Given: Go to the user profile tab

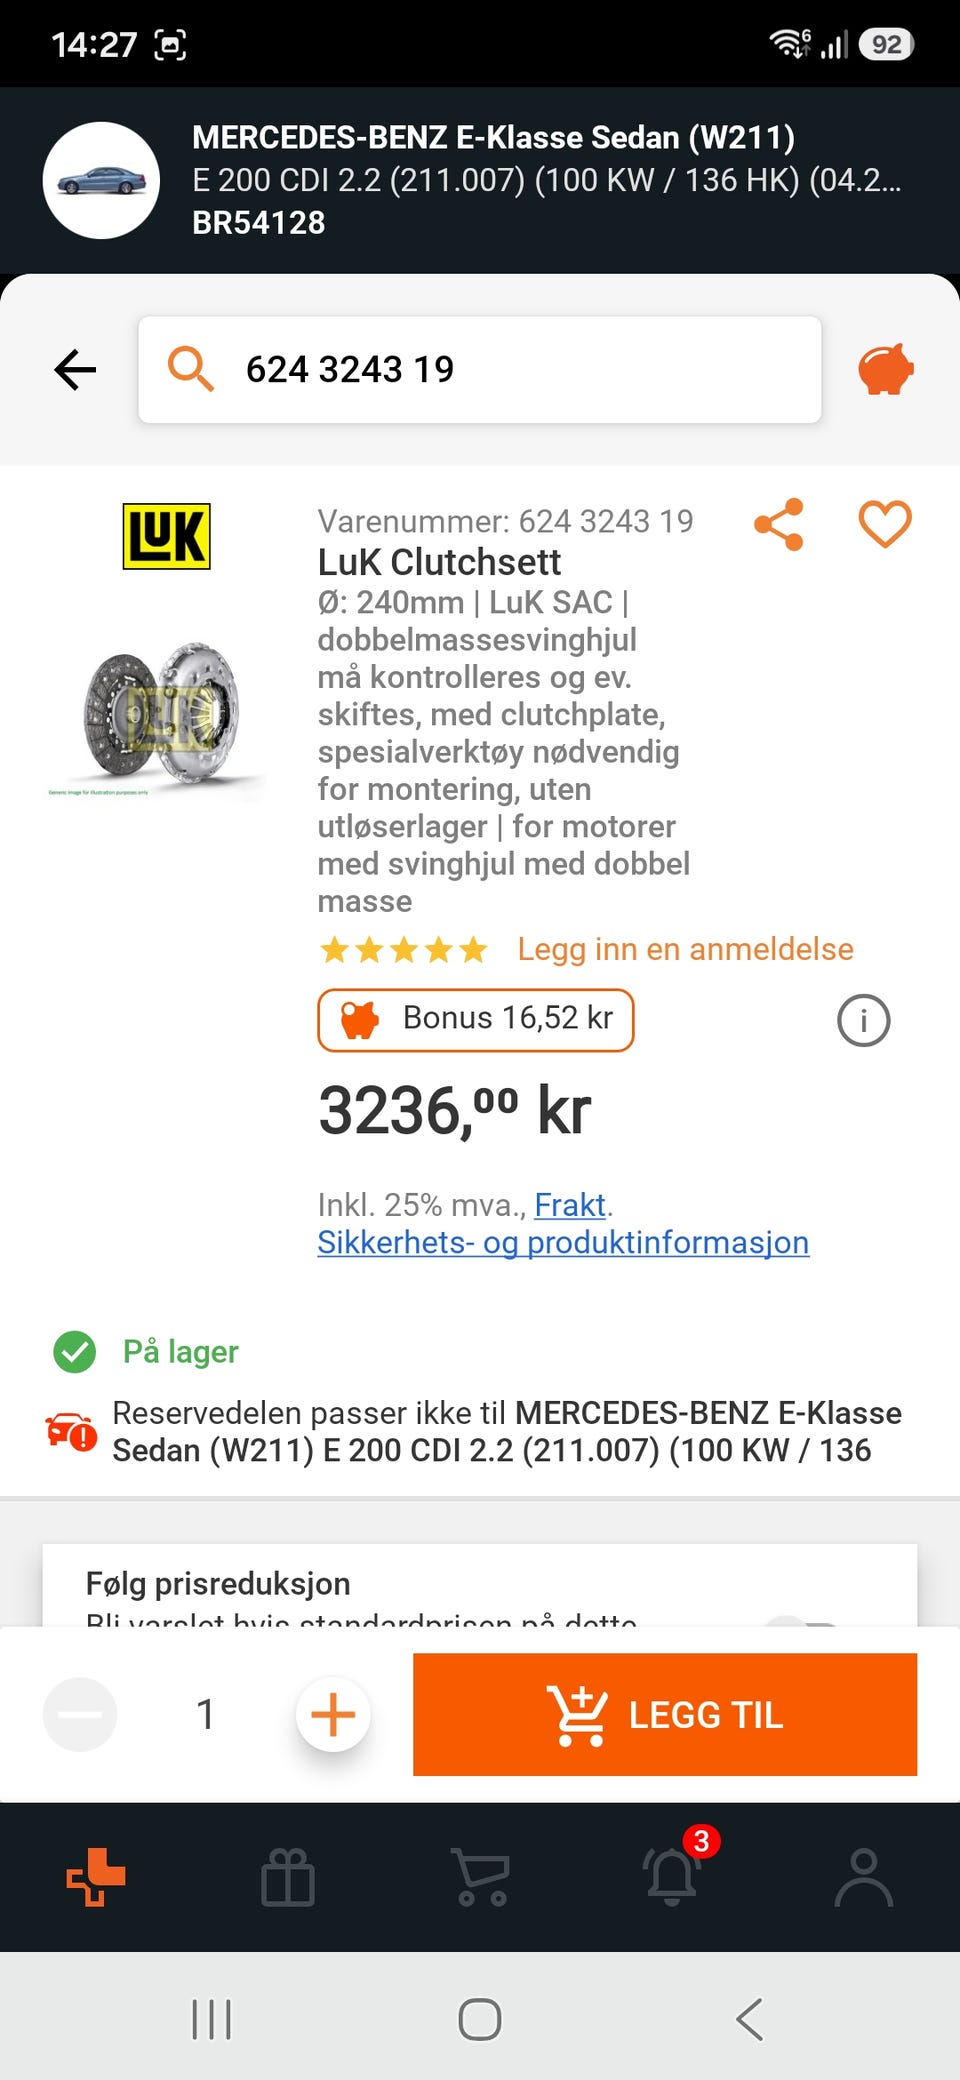Looking at the screenshot, I should tap(864, 1877).
